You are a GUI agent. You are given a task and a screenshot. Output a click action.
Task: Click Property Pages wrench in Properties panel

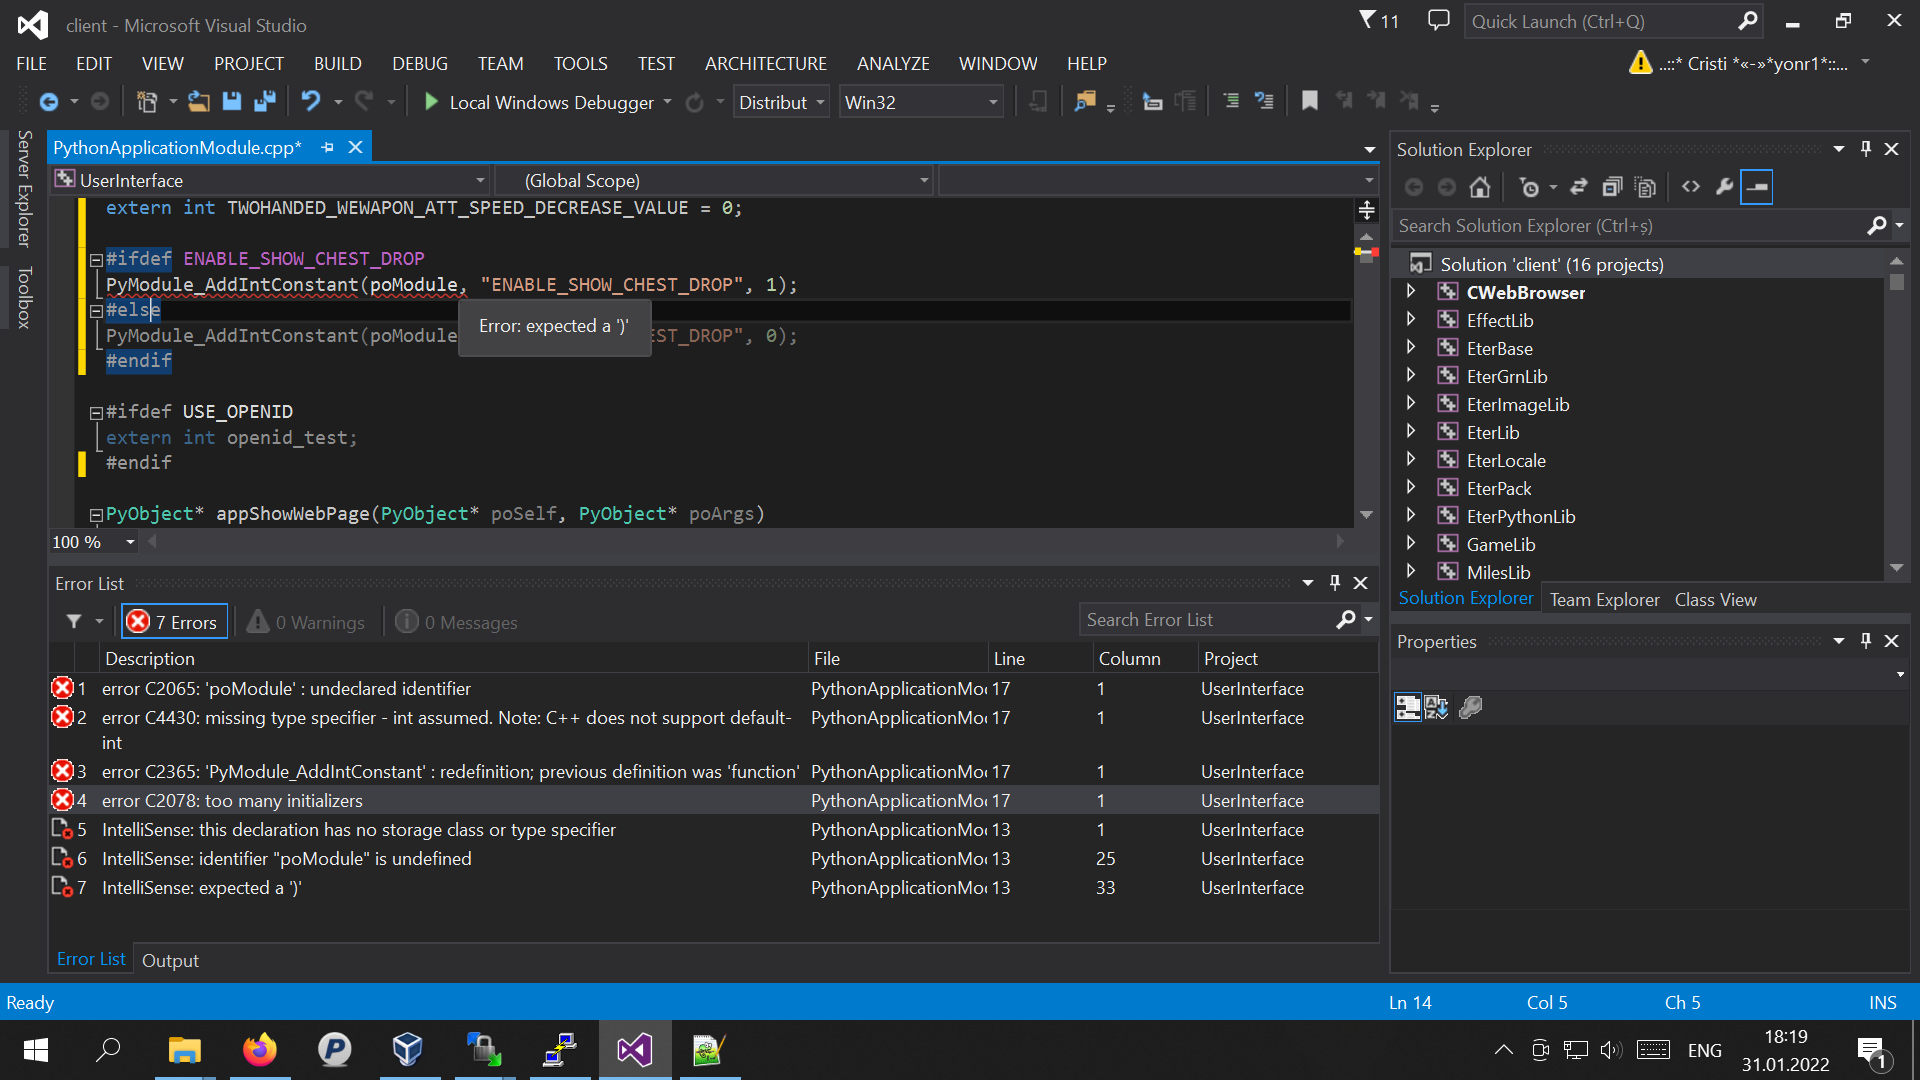click(x=1470, y=707)
